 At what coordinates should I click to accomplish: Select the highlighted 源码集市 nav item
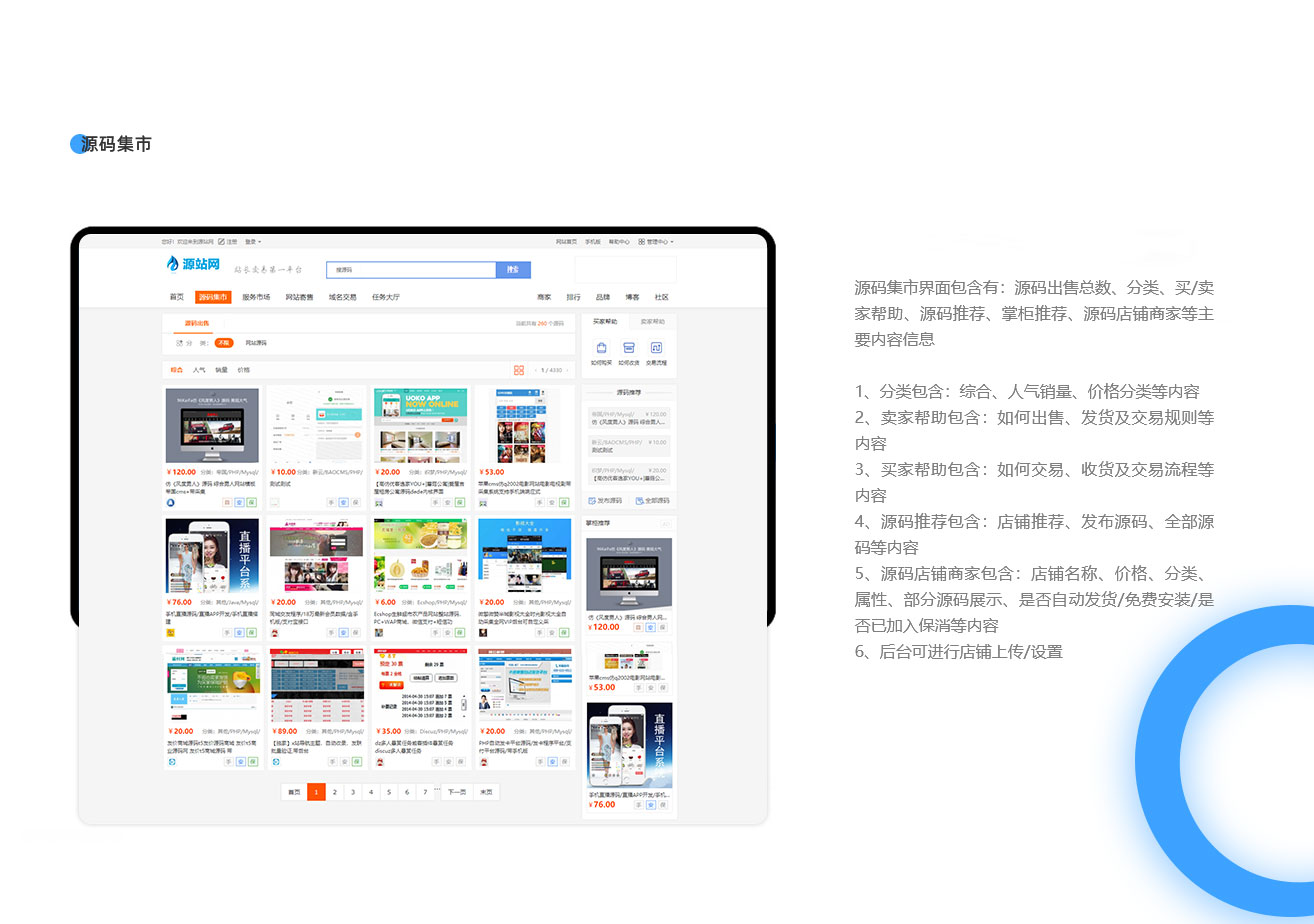tap(213, 297)
